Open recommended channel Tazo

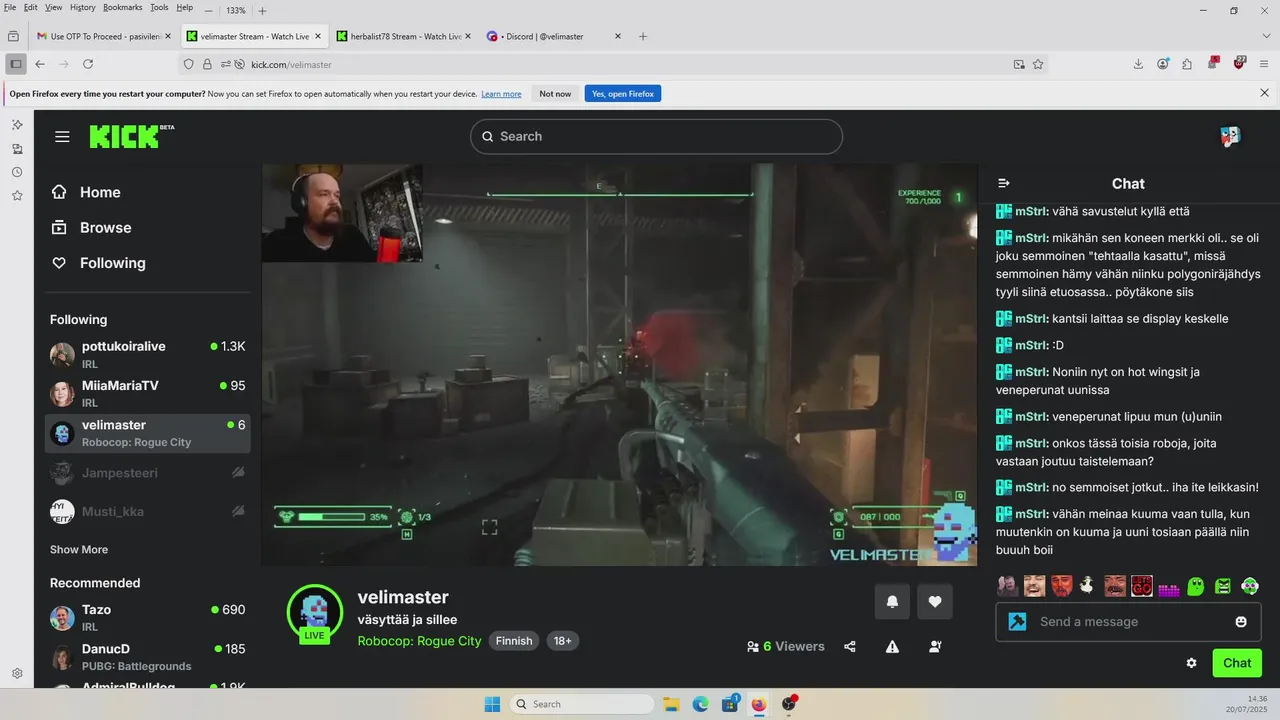pyautogui.click(x=147, y=617)
